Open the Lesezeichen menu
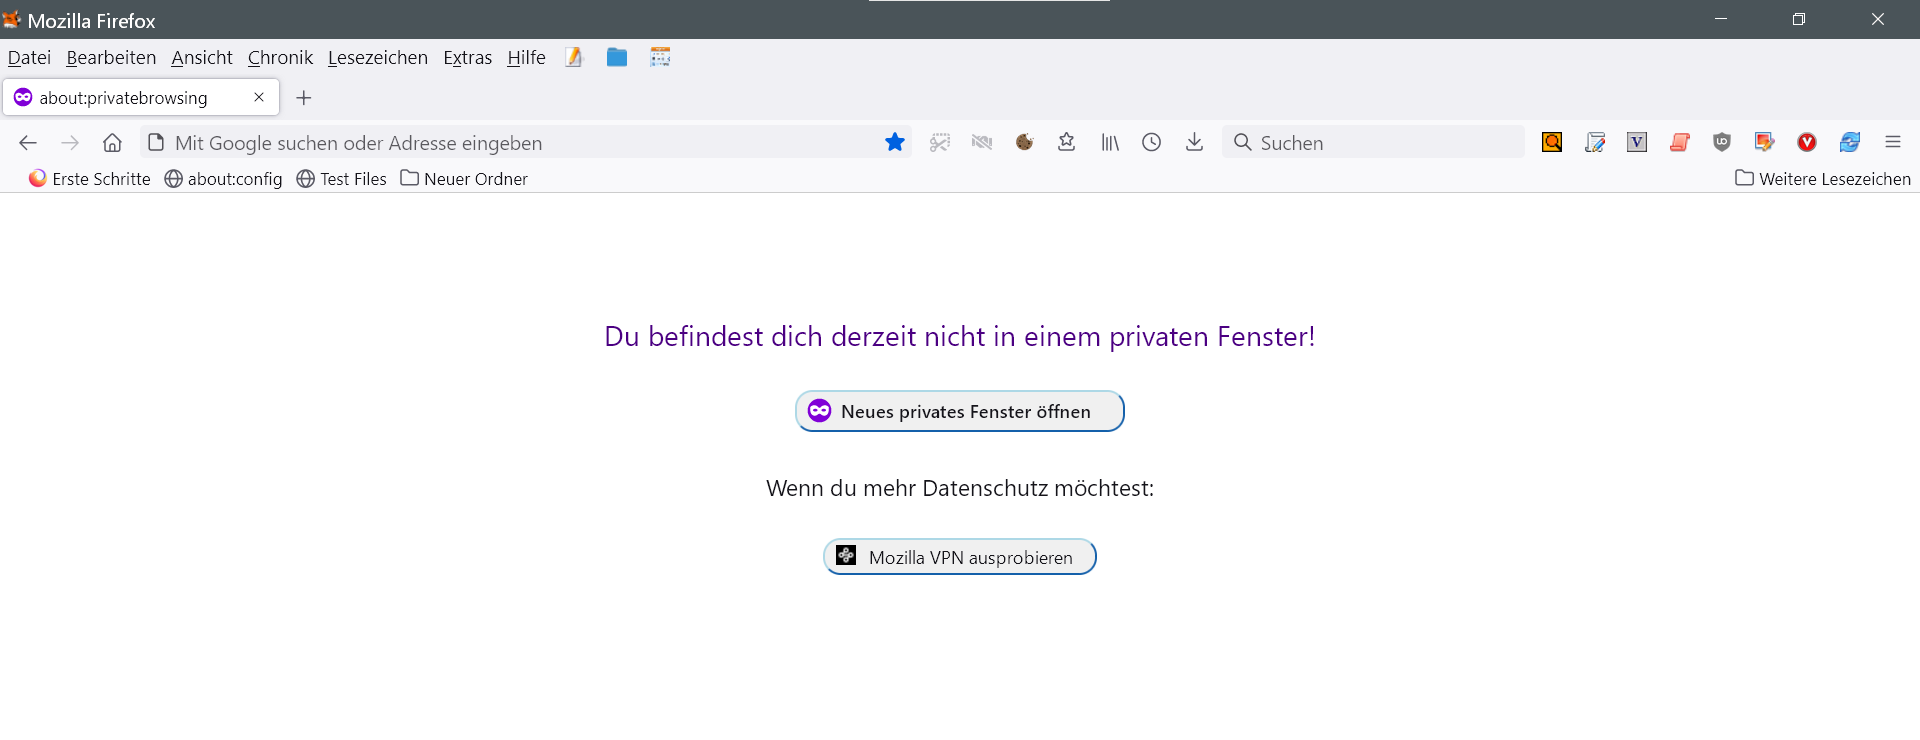1920x740 pixels. tap(377, 57)
